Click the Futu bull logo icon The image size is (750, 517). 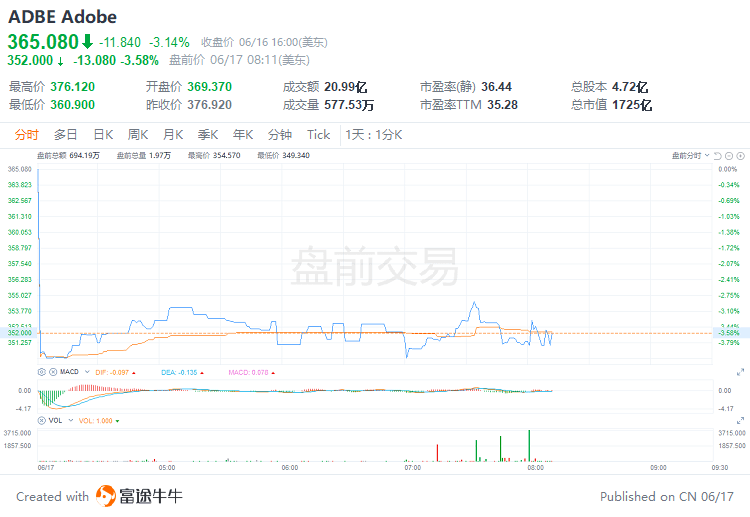[105, 496]
